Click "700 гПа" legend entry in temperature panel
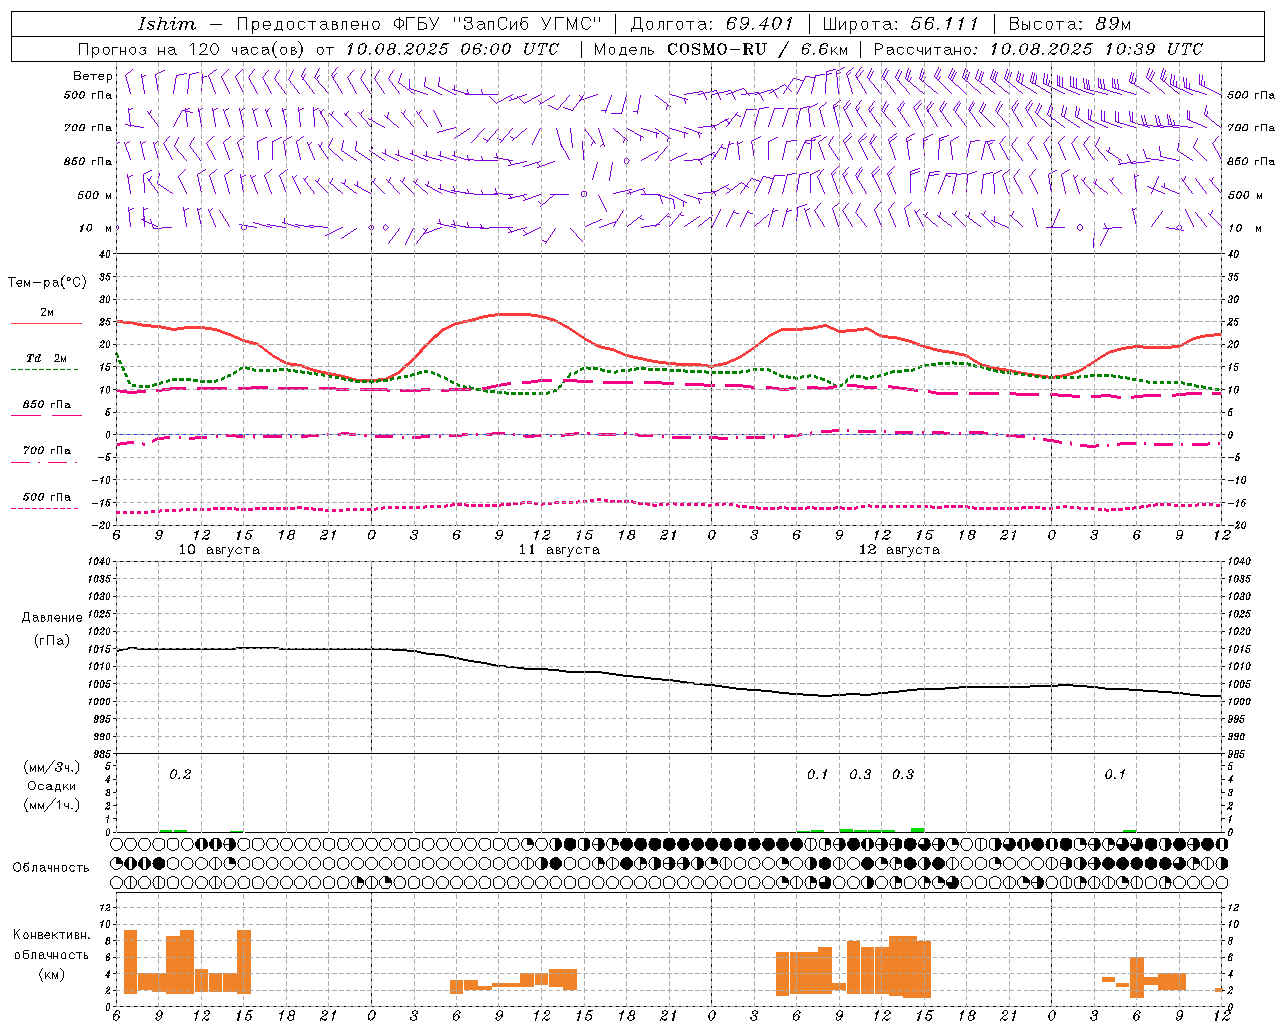The image size is (1280, 1024). point(47,451)
